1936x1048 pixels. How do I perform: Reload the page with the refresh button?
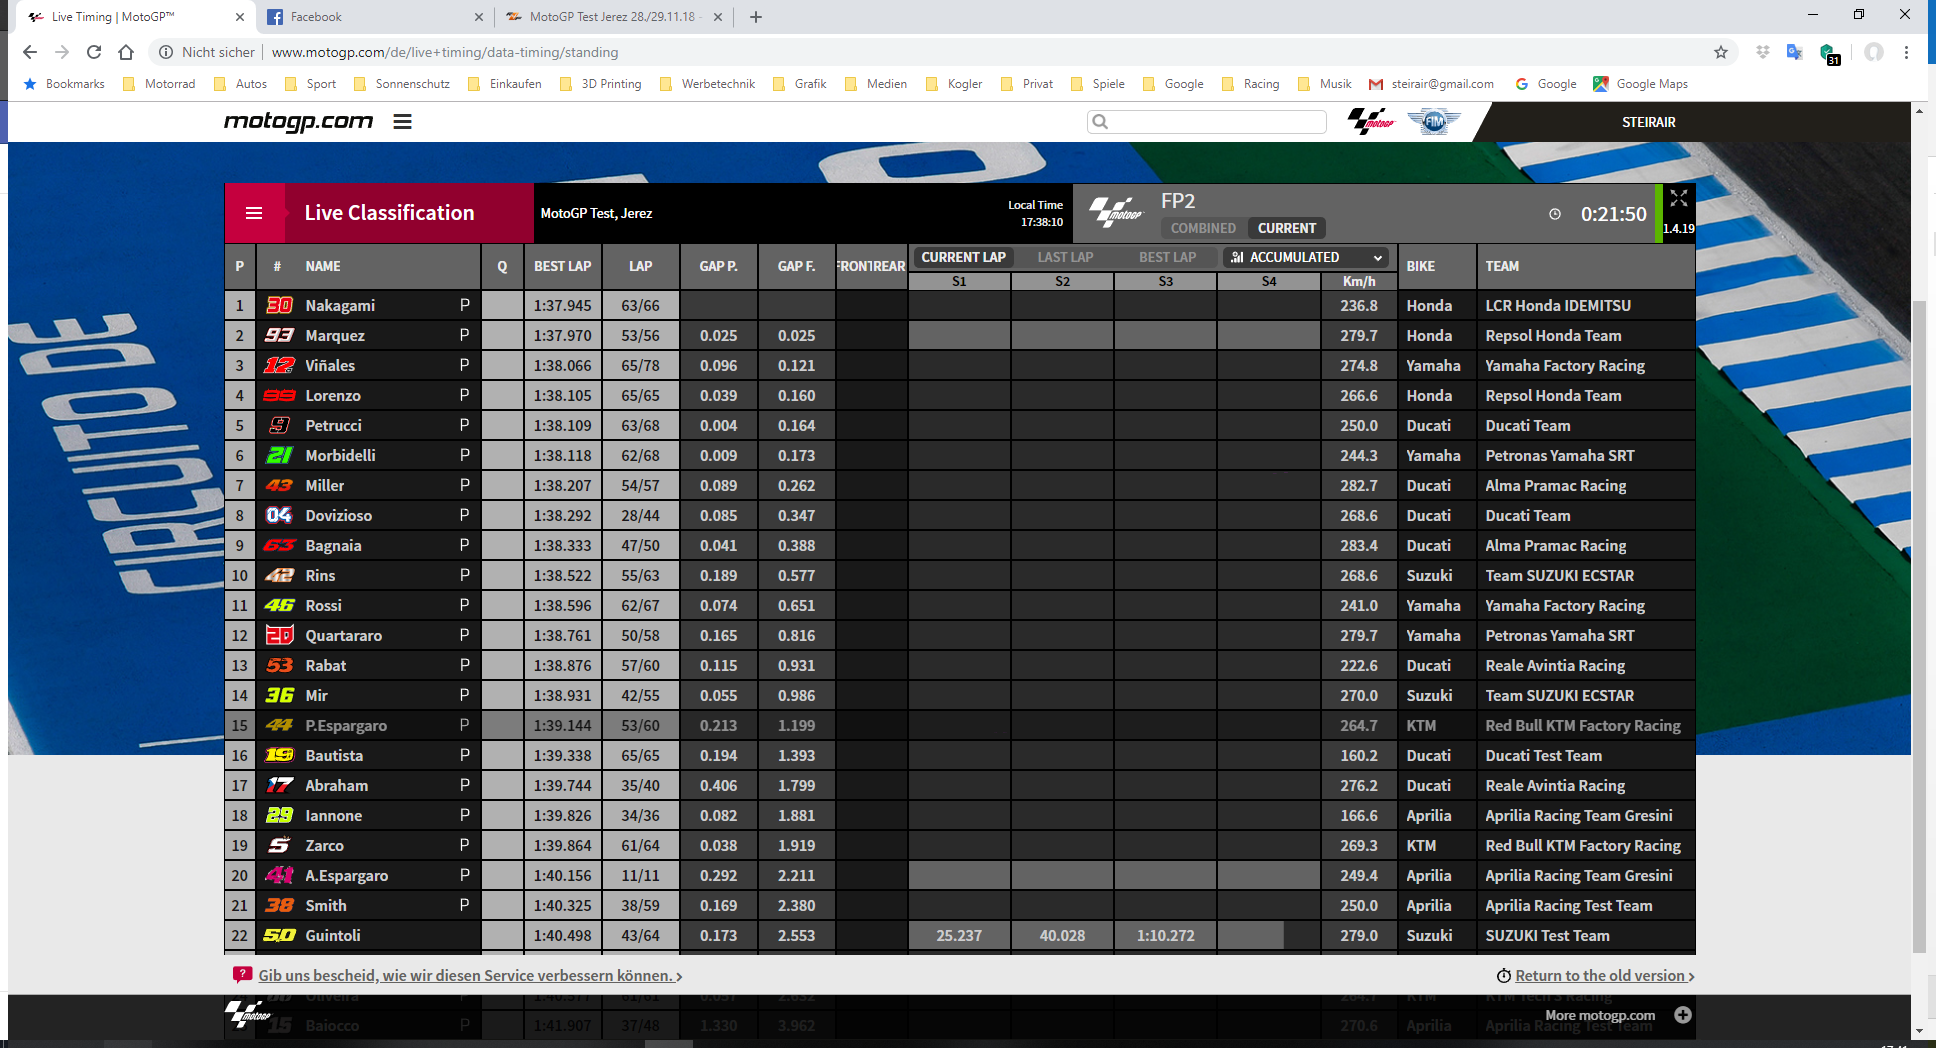94,52
